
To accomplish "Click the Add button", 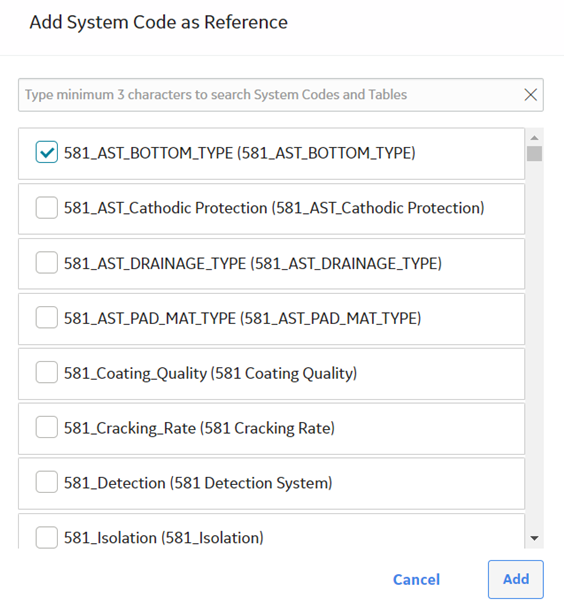I will pos(515,579).
